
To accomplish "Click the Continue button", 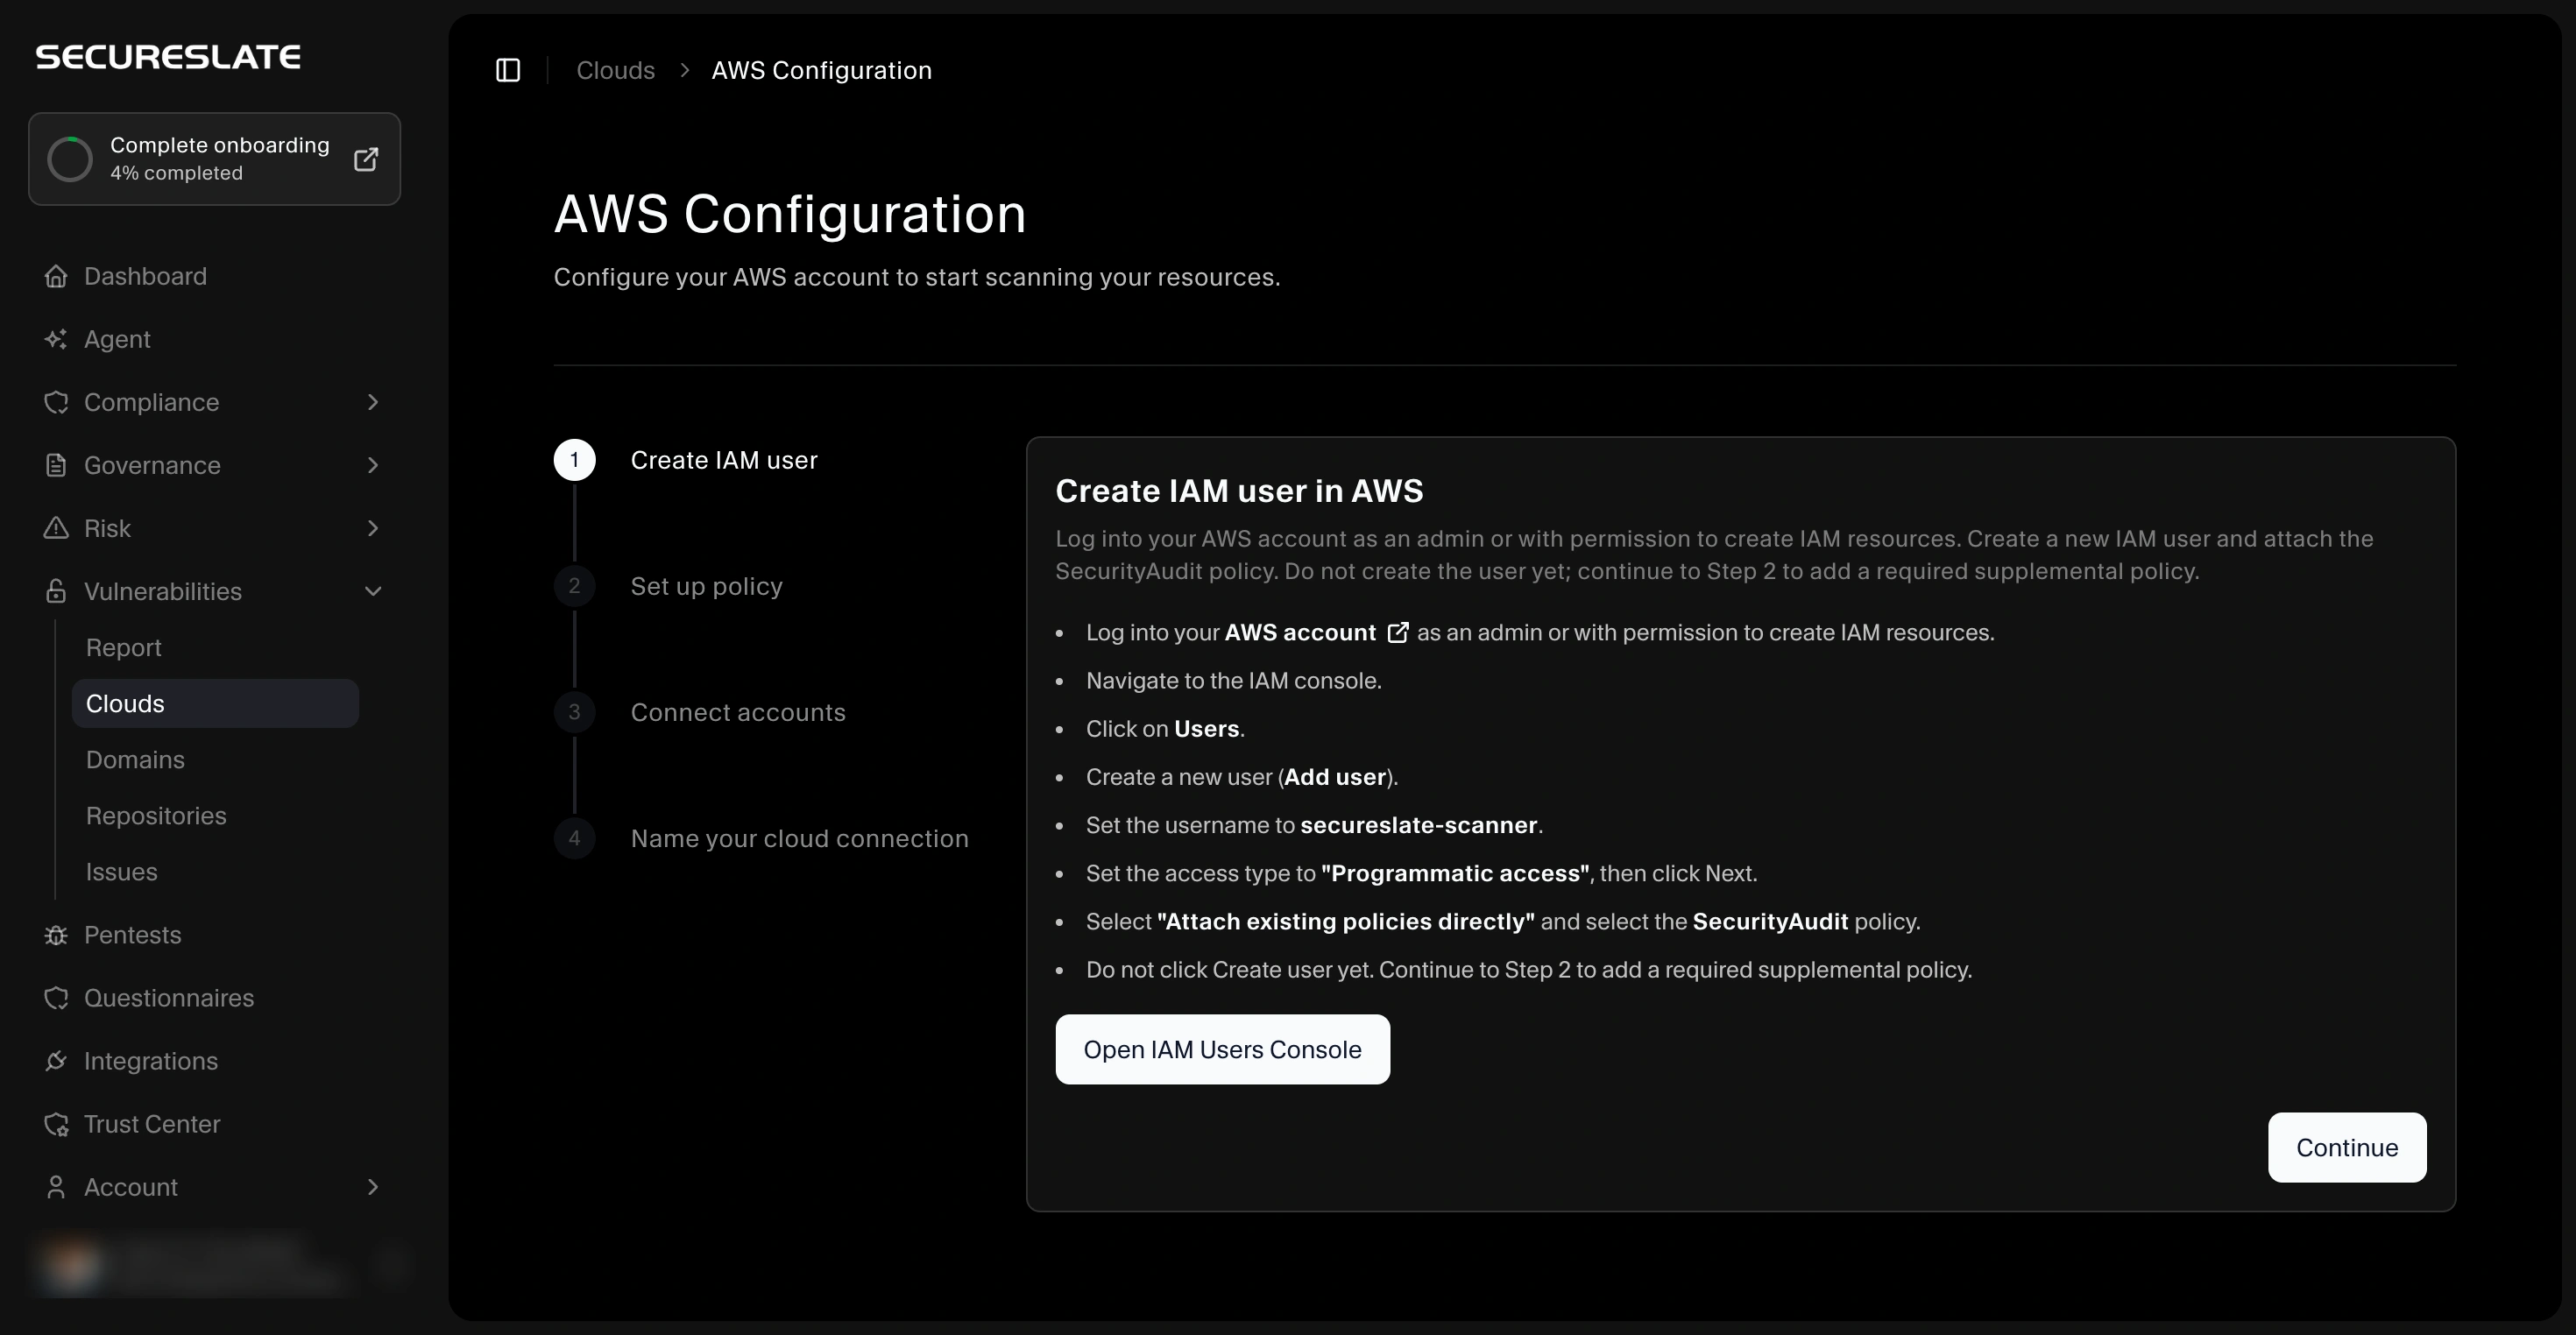I will click(2347, 1147).
